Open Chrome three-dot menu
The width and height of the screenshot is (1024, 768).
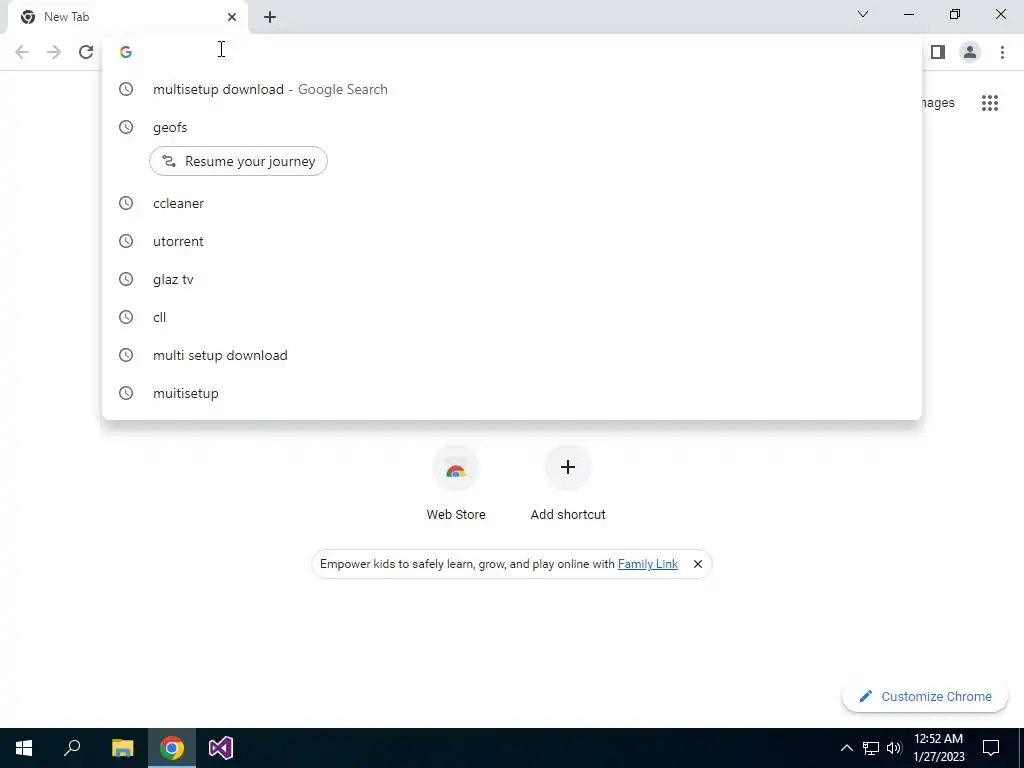coord(1002,52)
